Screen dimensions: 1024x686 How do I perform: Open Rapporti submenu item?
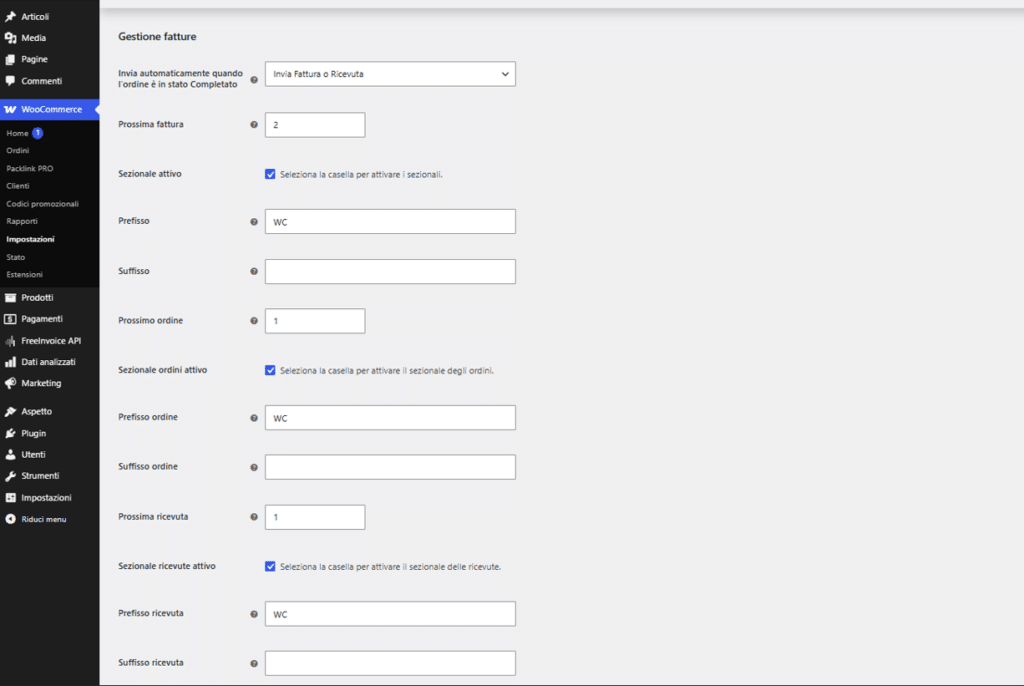[22, 221]
